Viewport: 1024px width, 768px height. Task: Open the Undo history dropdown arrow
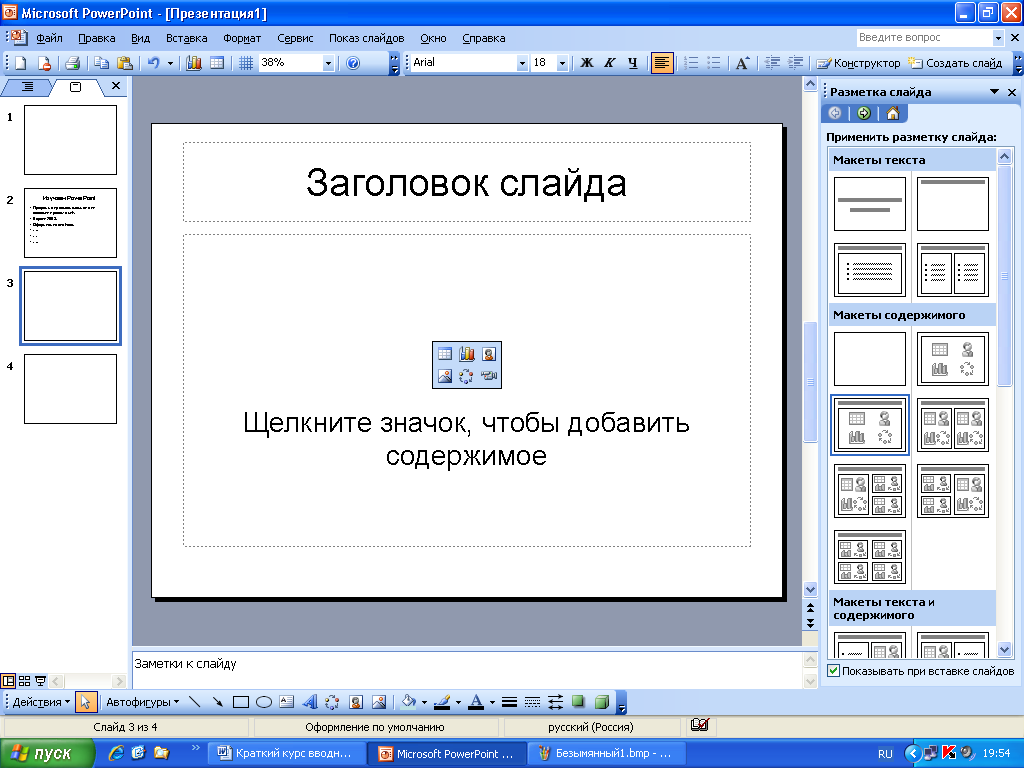(x=170, y=63)
